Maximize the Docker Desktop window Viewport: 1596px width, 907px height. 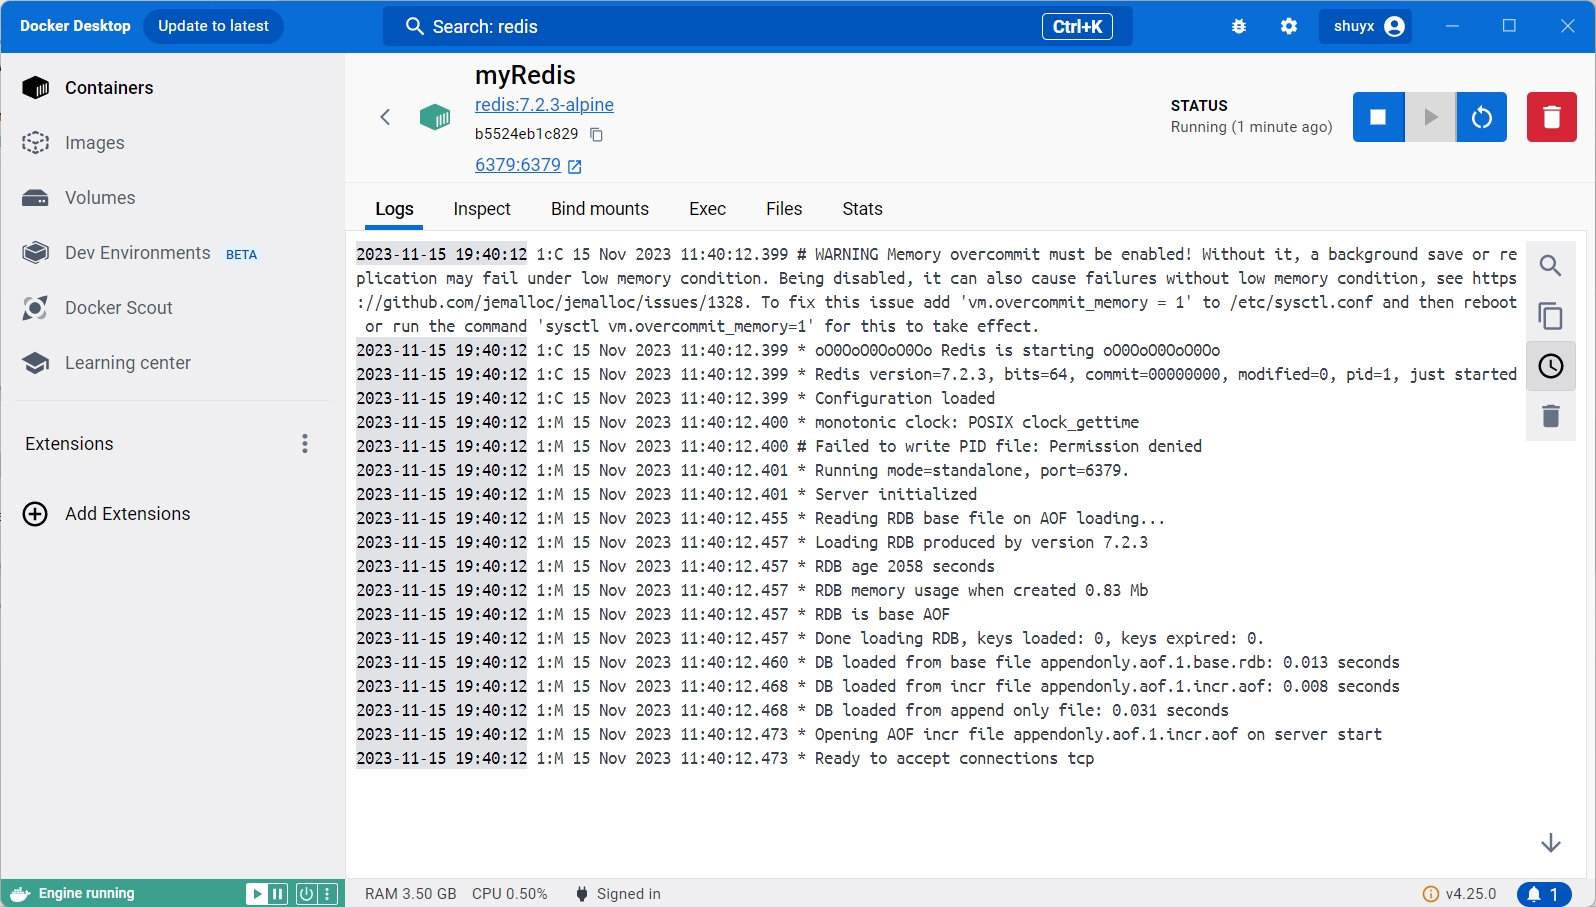coord(1509,26)
